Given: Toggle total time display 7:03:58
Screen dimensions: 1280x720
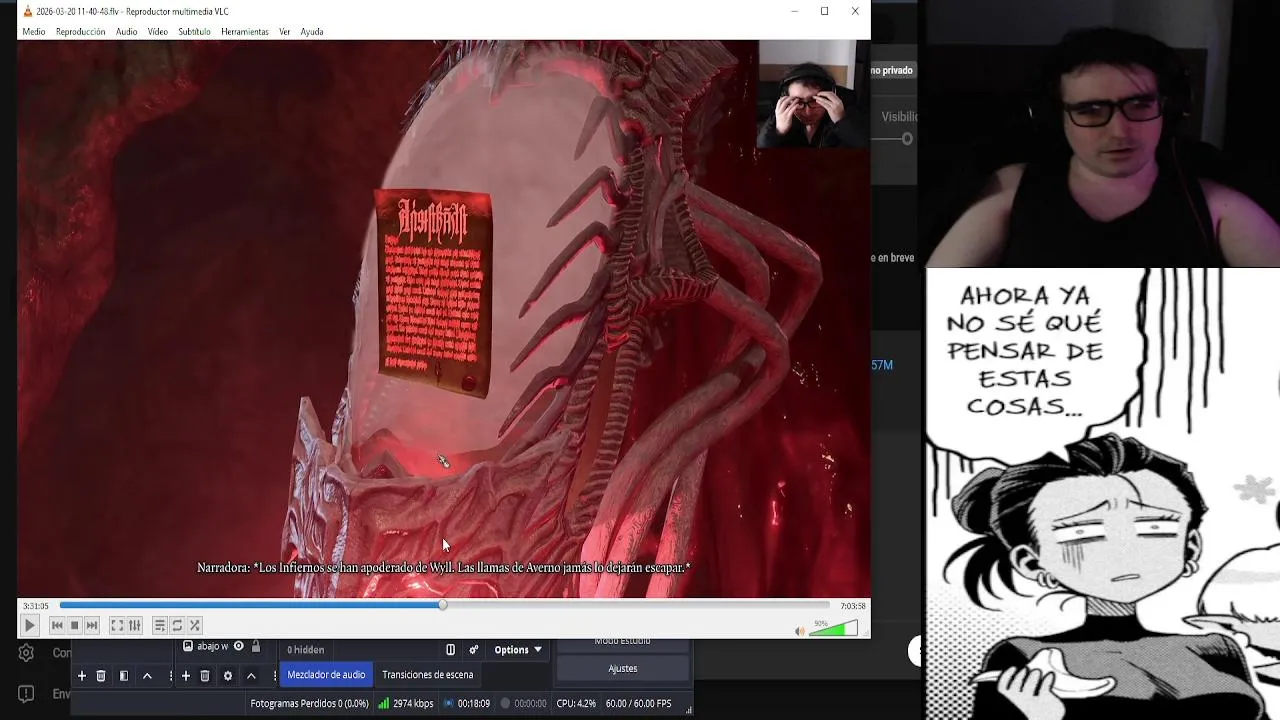Looking at the screenshot, I should (852, 606).
